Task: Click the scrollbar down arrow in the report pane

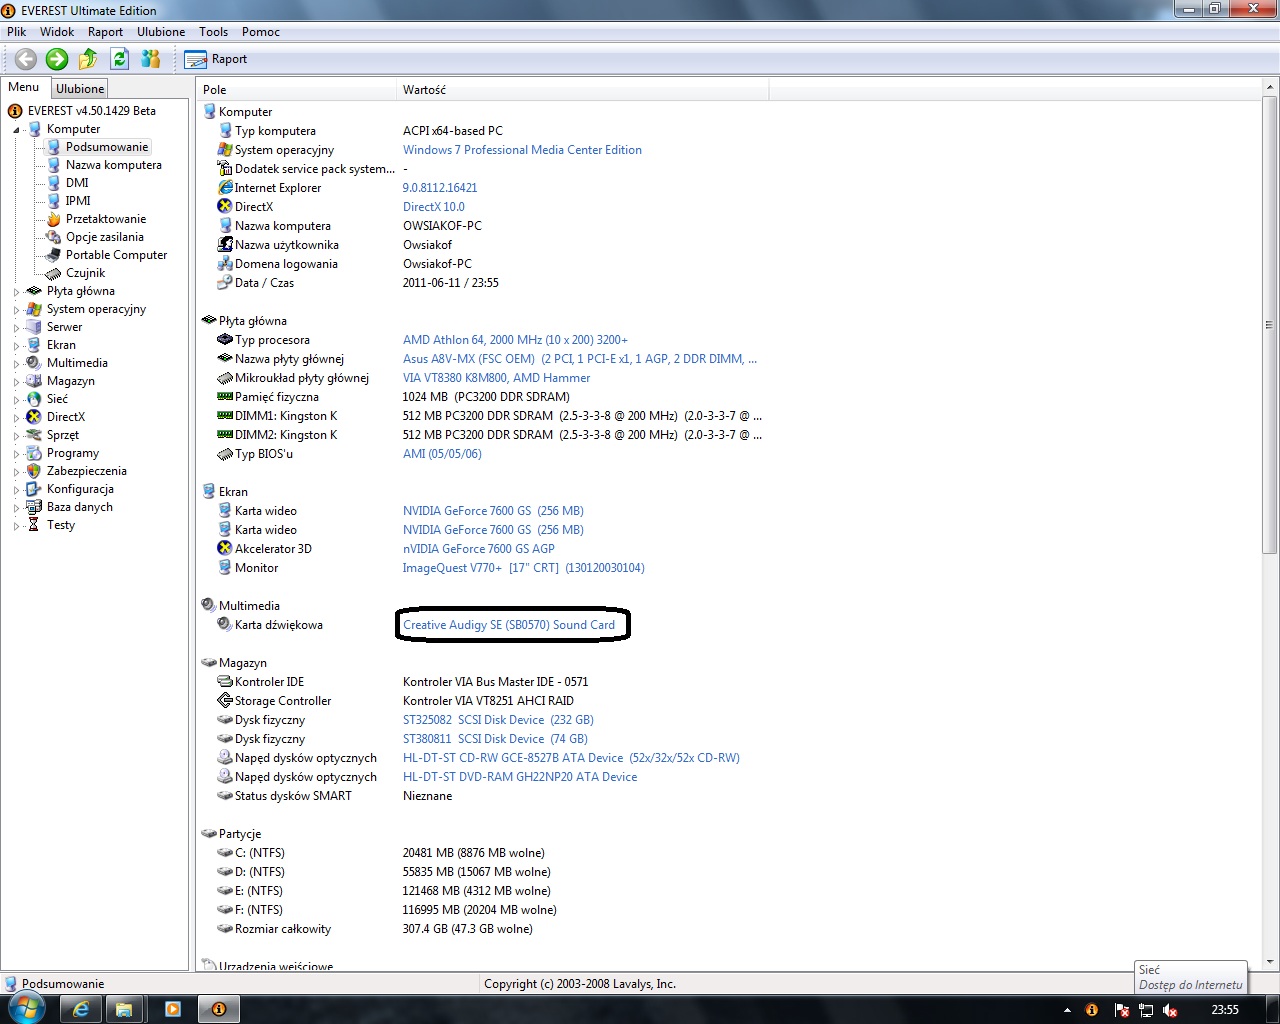Action: pos(1270,964)
